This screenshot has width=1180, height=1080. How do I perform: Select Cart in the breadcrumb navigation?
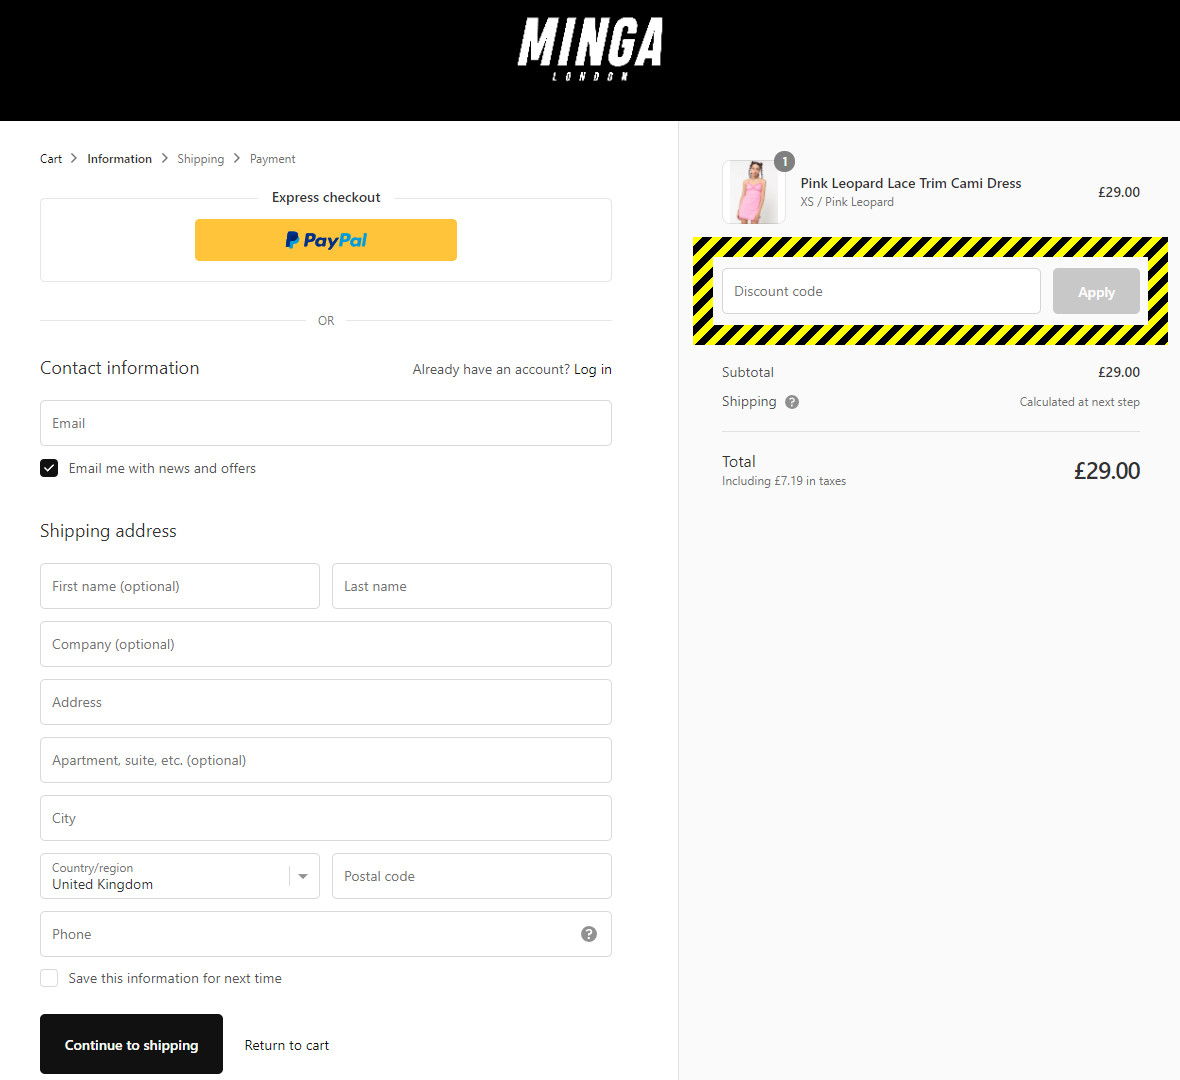[x=51, y=158]
